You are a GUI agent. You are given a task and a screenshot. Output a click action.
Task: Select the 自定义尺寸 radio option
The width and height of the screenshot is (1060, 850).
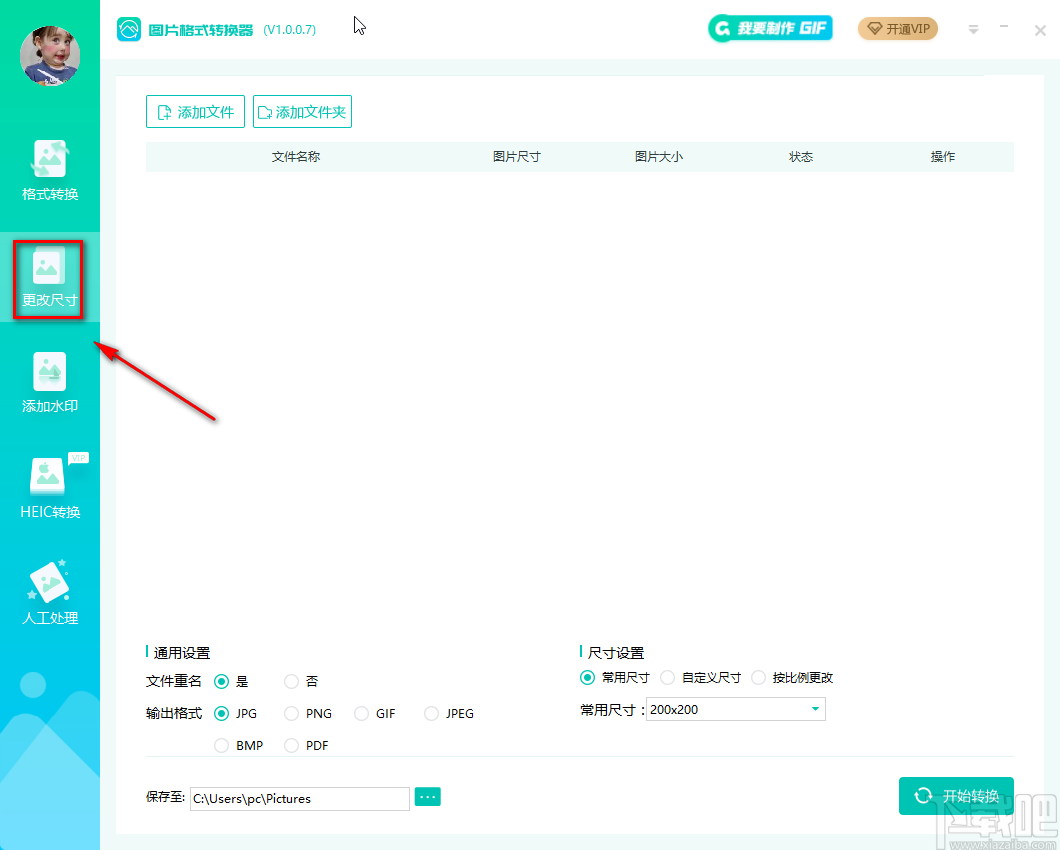(x=667, y=678)
